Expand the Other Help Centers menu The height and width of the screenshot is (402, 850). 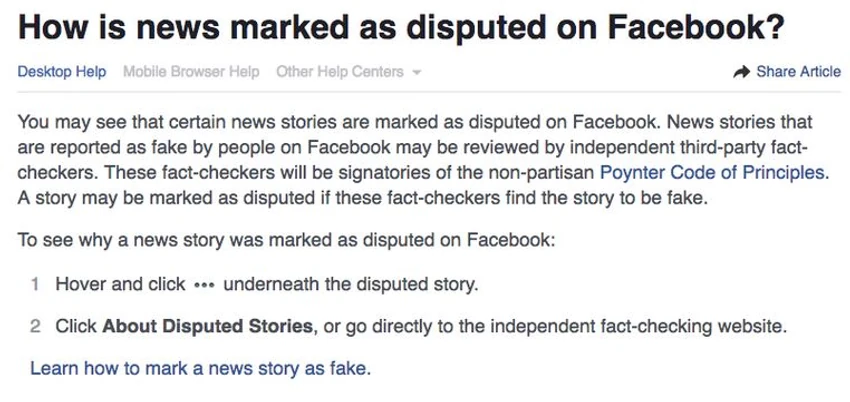click(x=349, y=72)
